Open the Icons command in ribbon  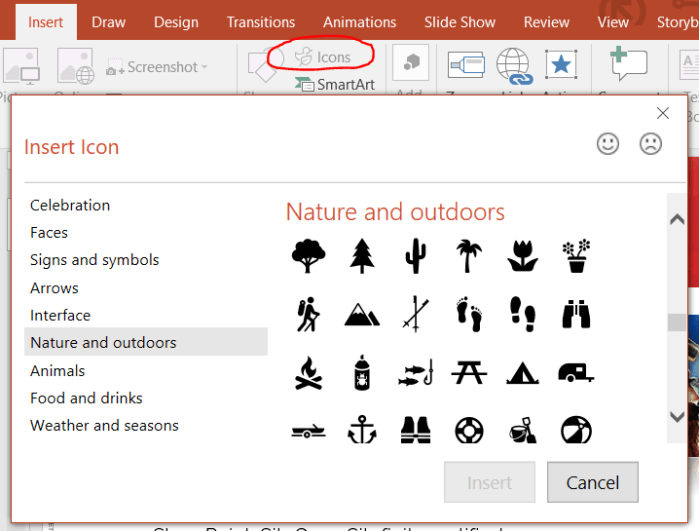[x=323, y=57]
